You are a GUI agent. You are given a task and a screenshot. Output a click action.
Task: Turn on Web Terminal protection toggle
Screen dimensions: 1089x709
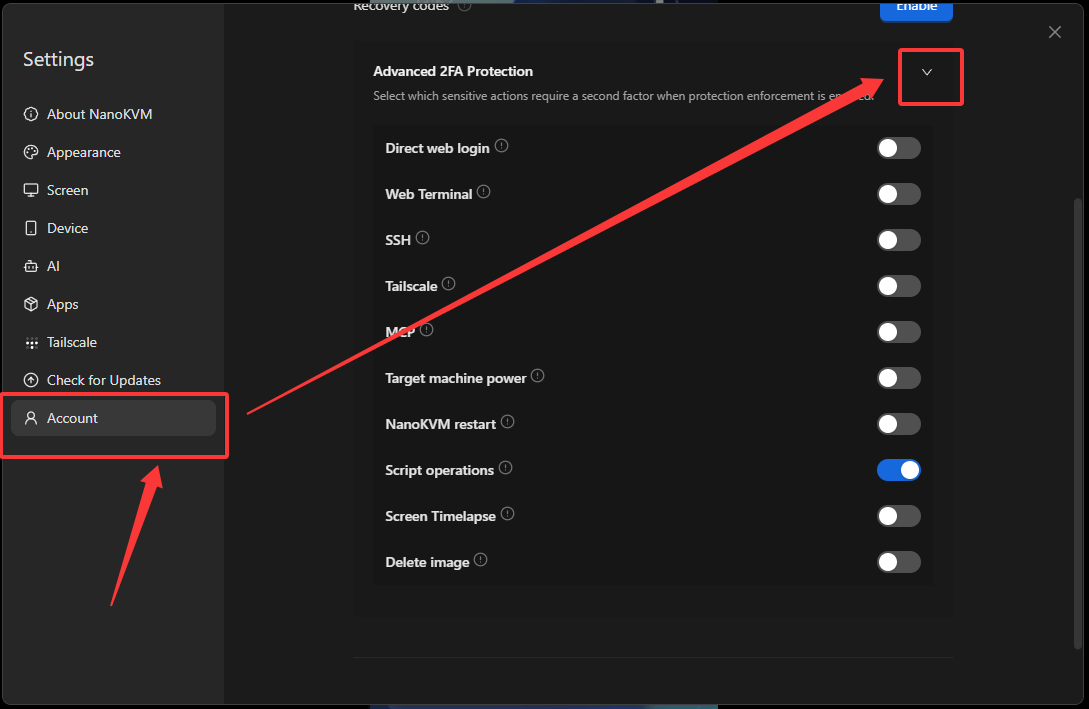coord(899,194)
